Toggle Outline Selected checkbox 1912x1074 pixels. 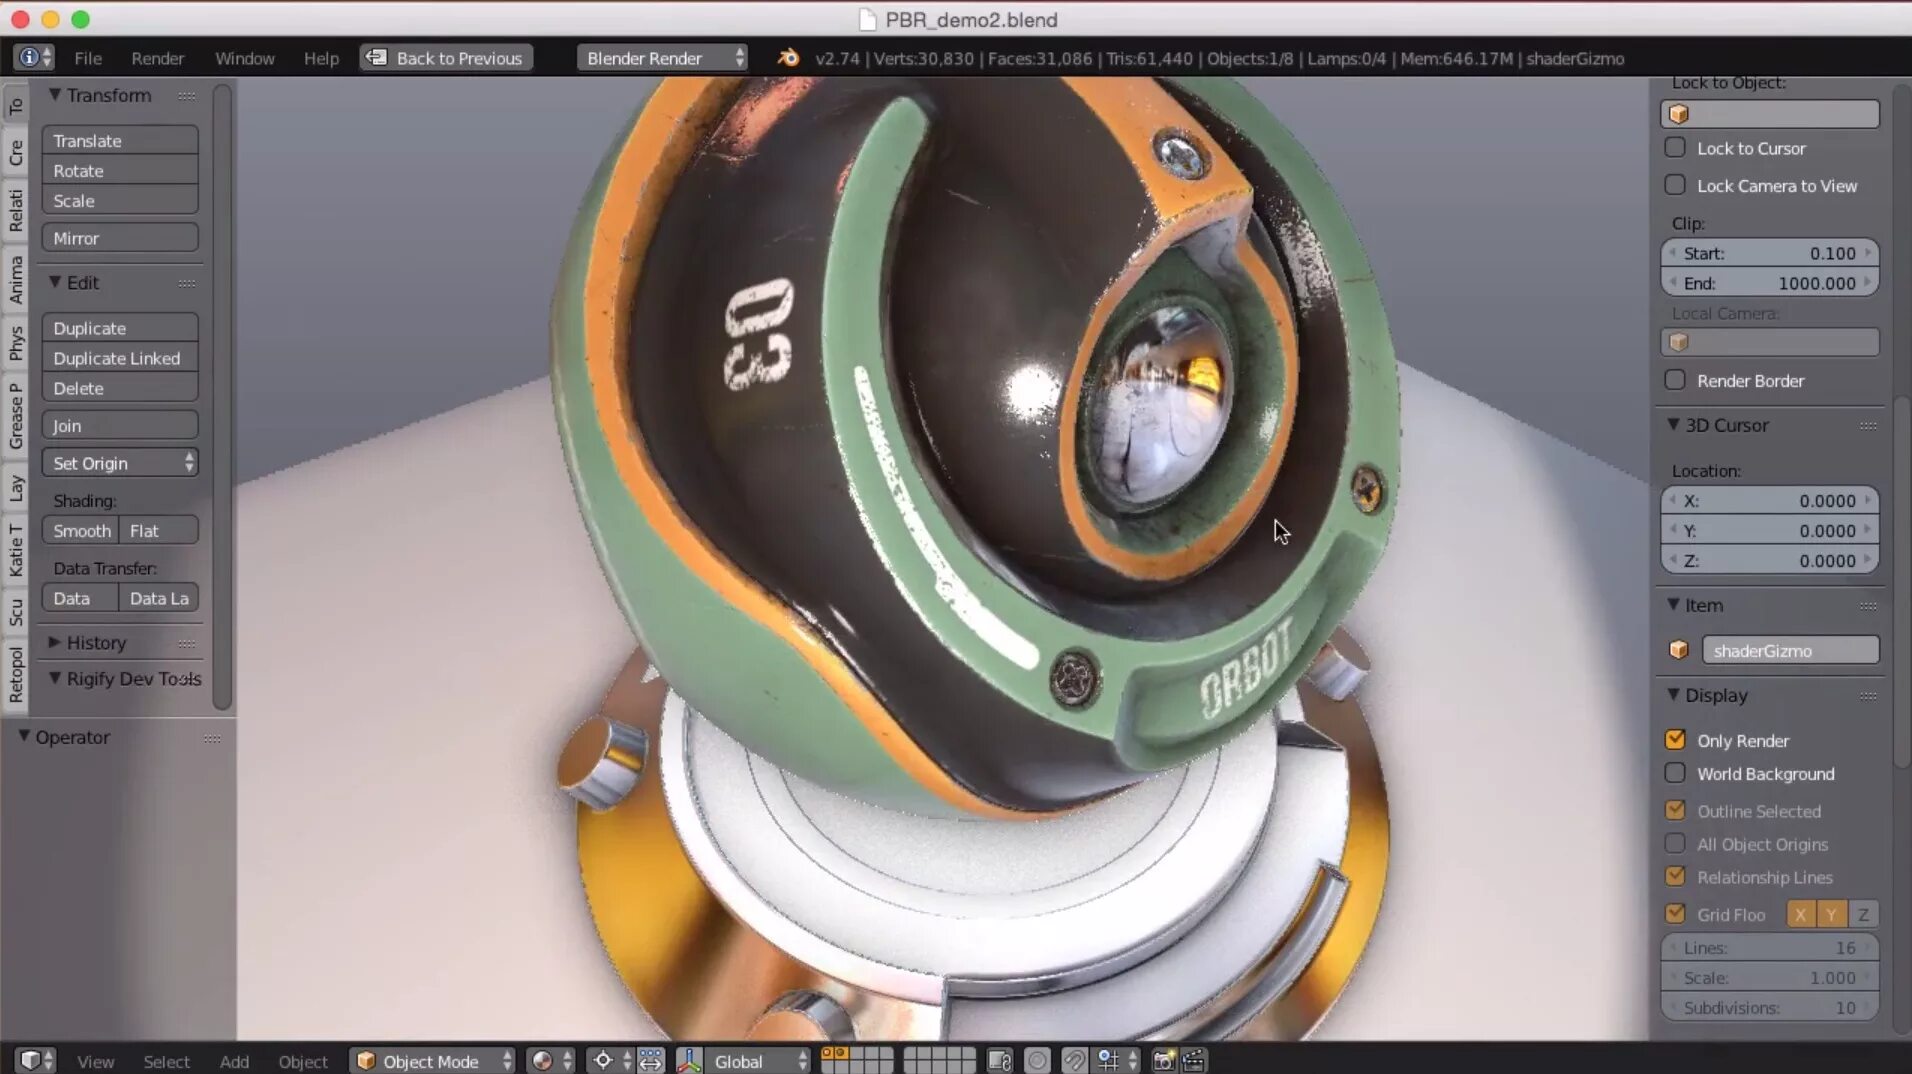pos(1675,810)
